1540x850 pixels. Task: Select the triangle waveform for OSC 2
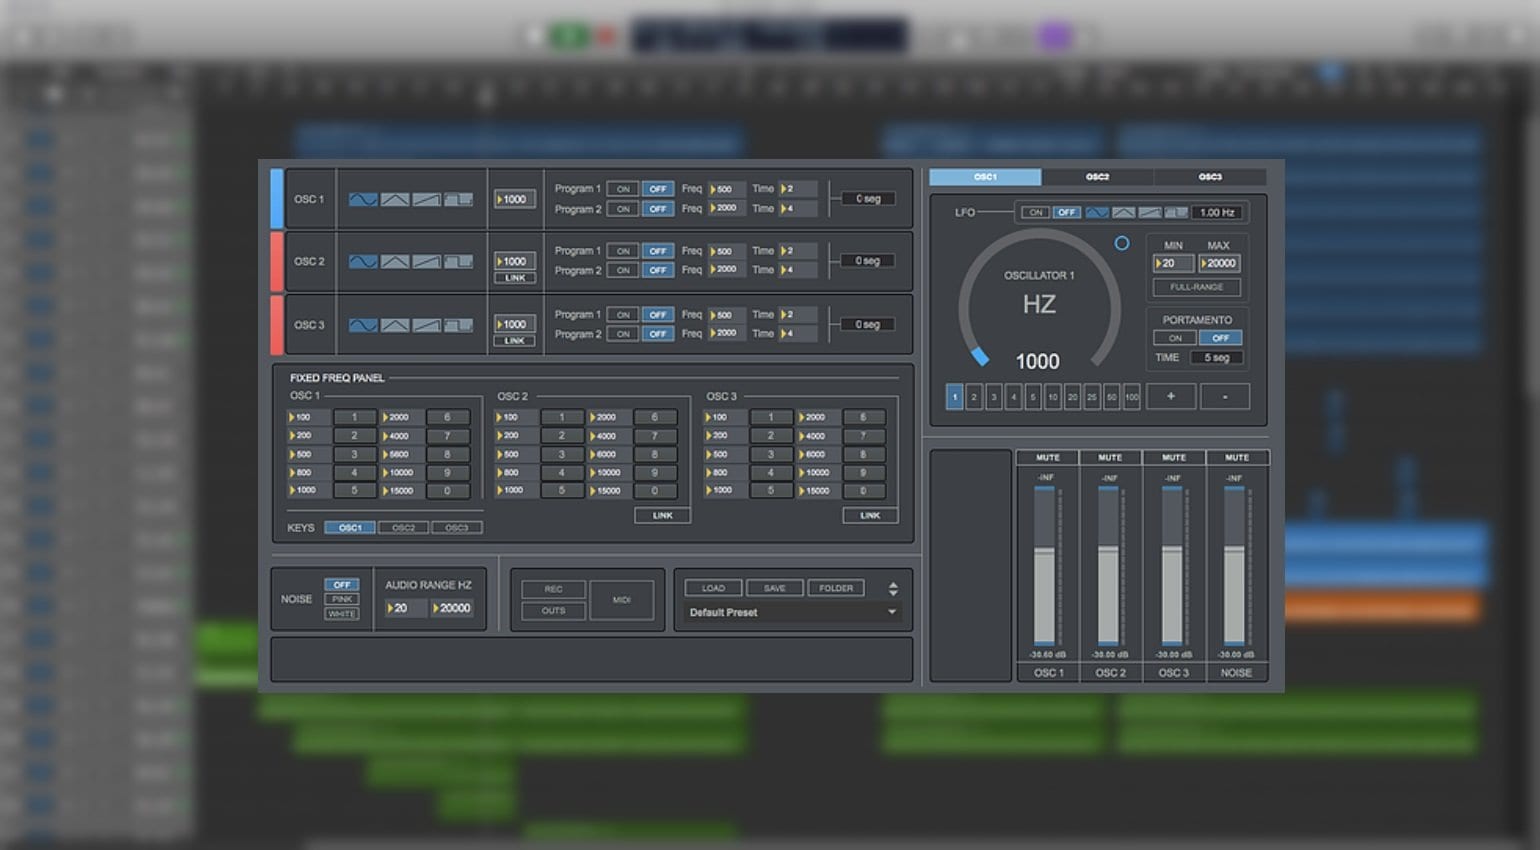pos(393,261)
